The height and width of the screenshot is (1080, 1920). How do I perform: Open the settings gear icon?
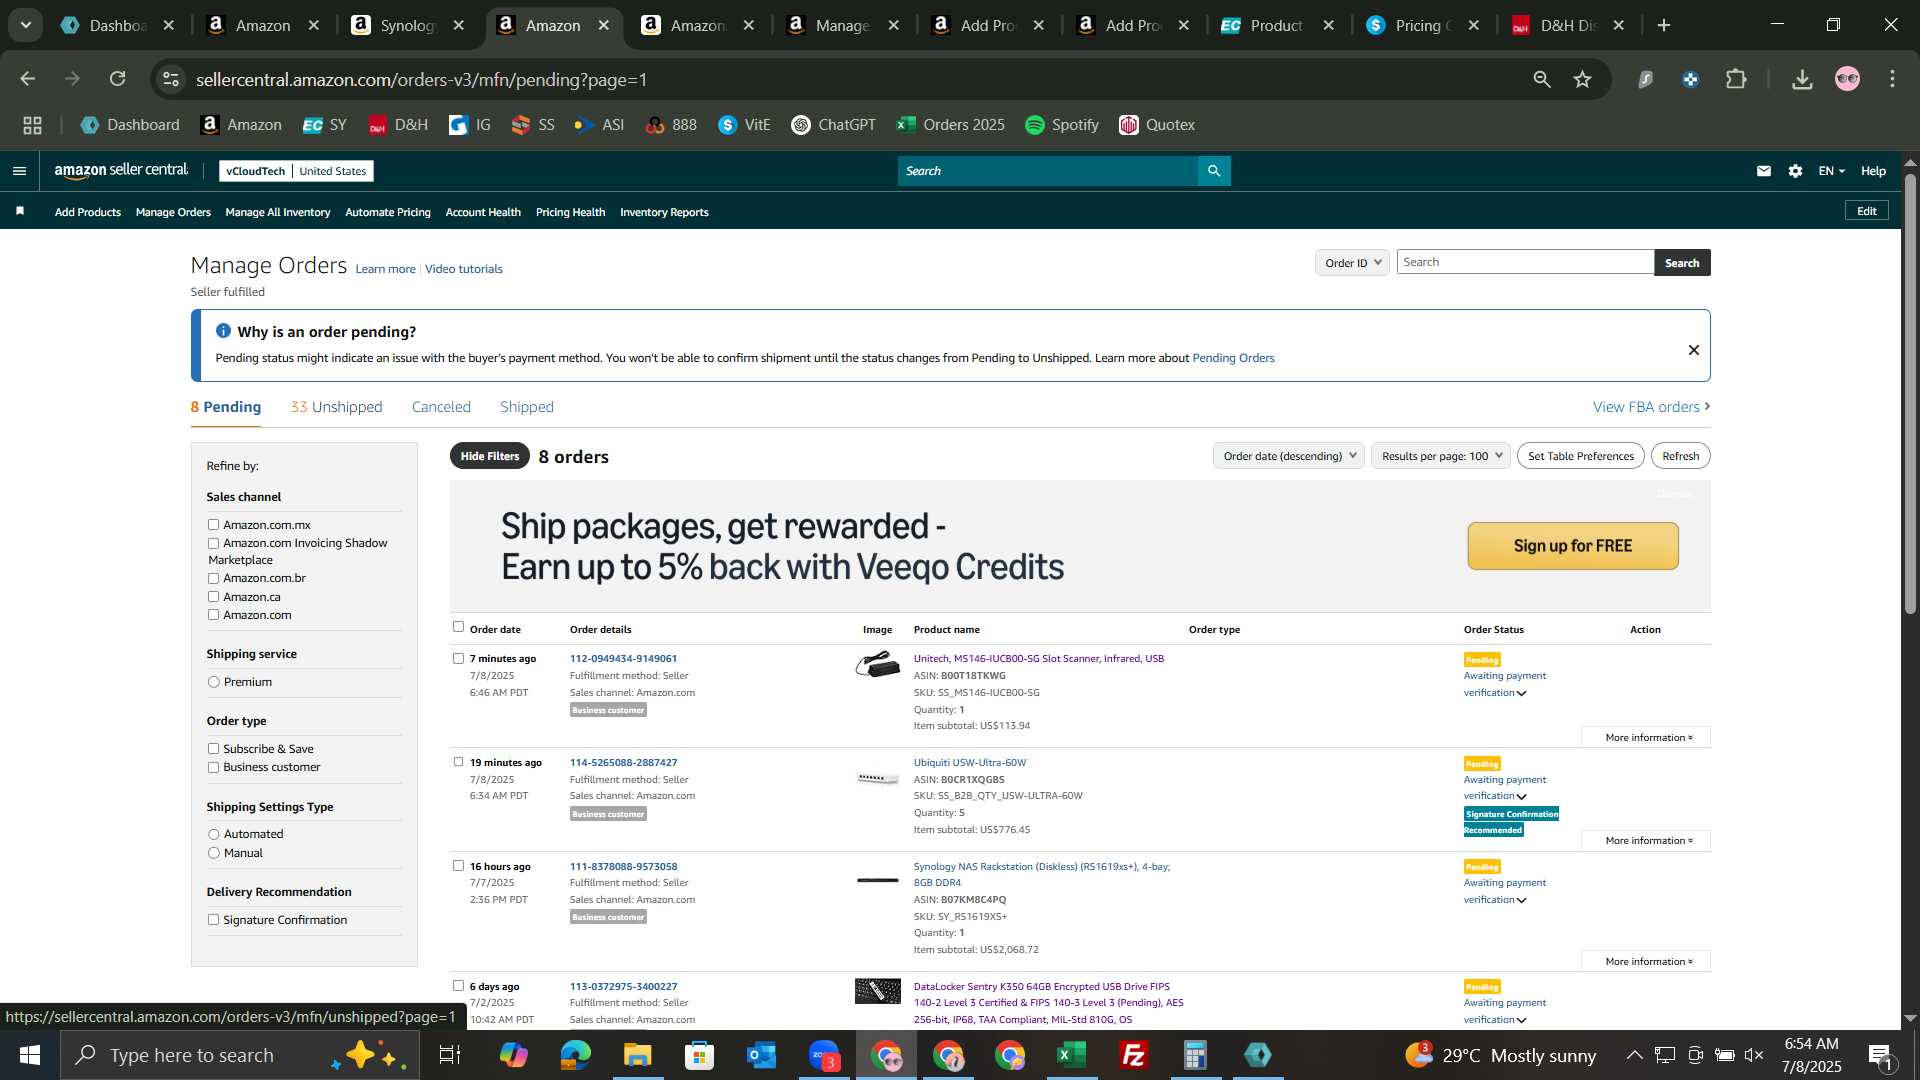pos(1795,171)
